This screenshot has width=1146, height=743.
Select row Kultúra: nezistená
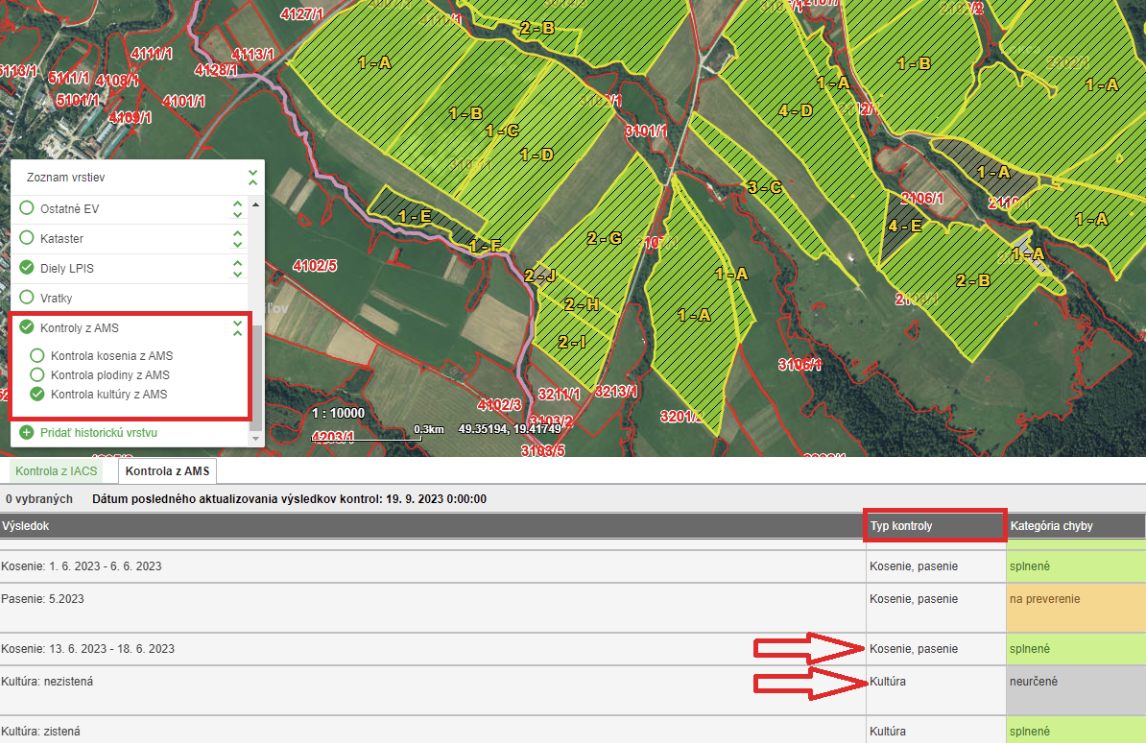pos(573,690)
